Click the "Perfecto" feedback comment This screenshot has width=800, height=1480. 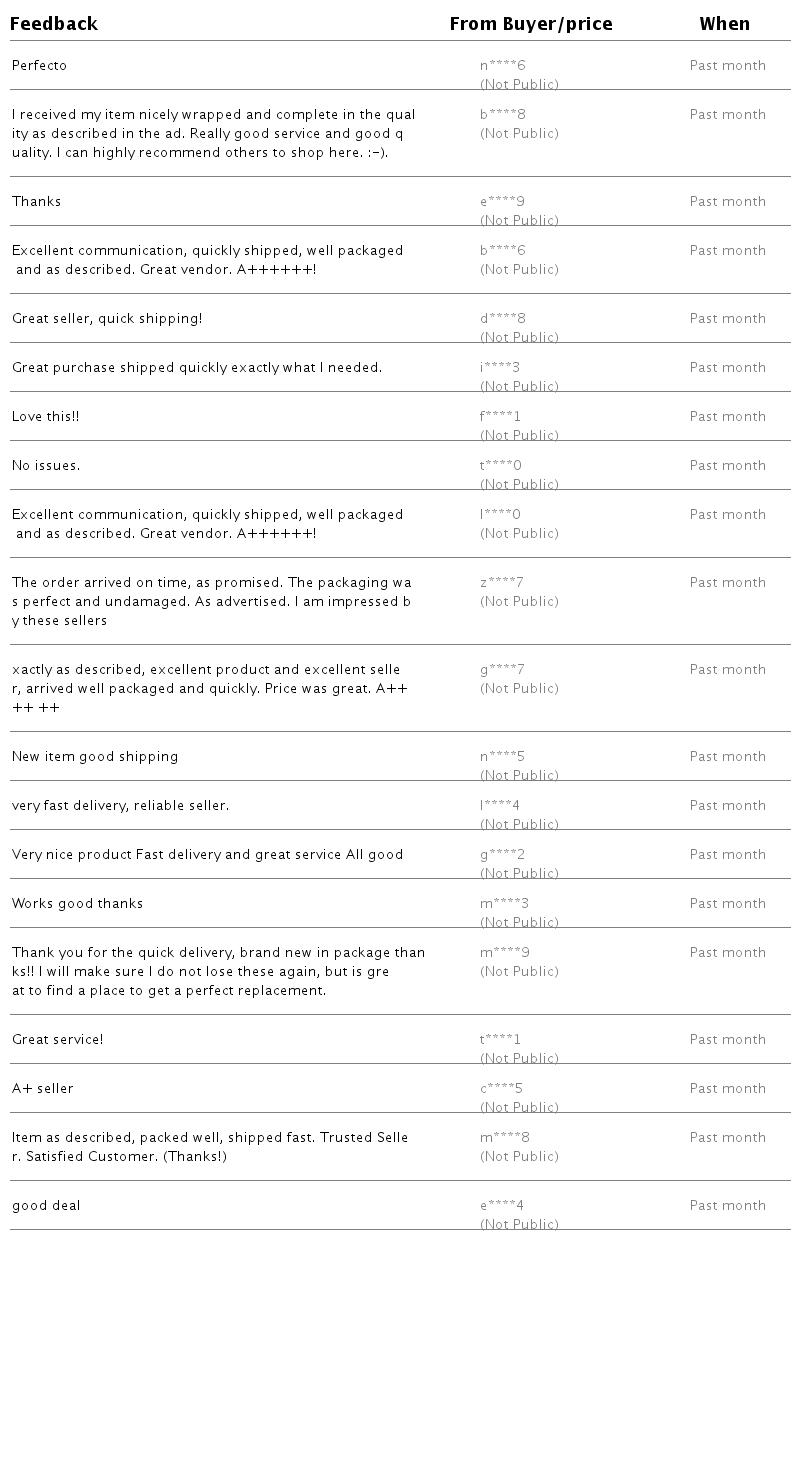tap(39, 66)
